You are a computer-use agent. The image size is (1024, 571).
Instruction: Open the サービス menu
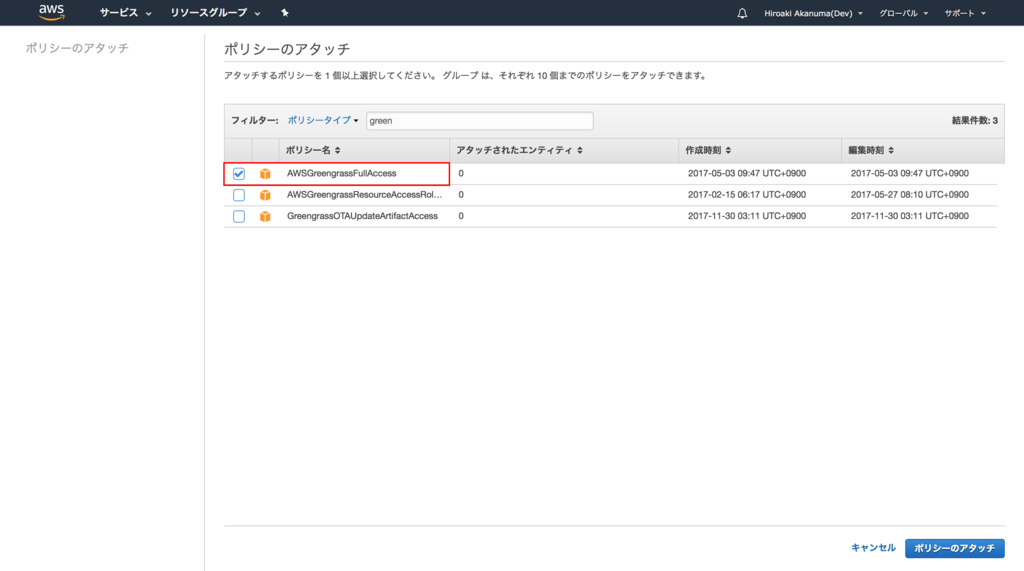(125, 13)
